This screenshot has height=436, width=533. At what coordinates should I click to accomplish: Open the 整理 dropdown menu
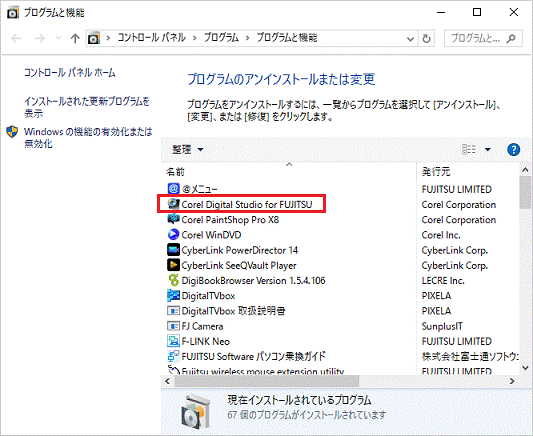pyautogui.click(x=188, y=150)
